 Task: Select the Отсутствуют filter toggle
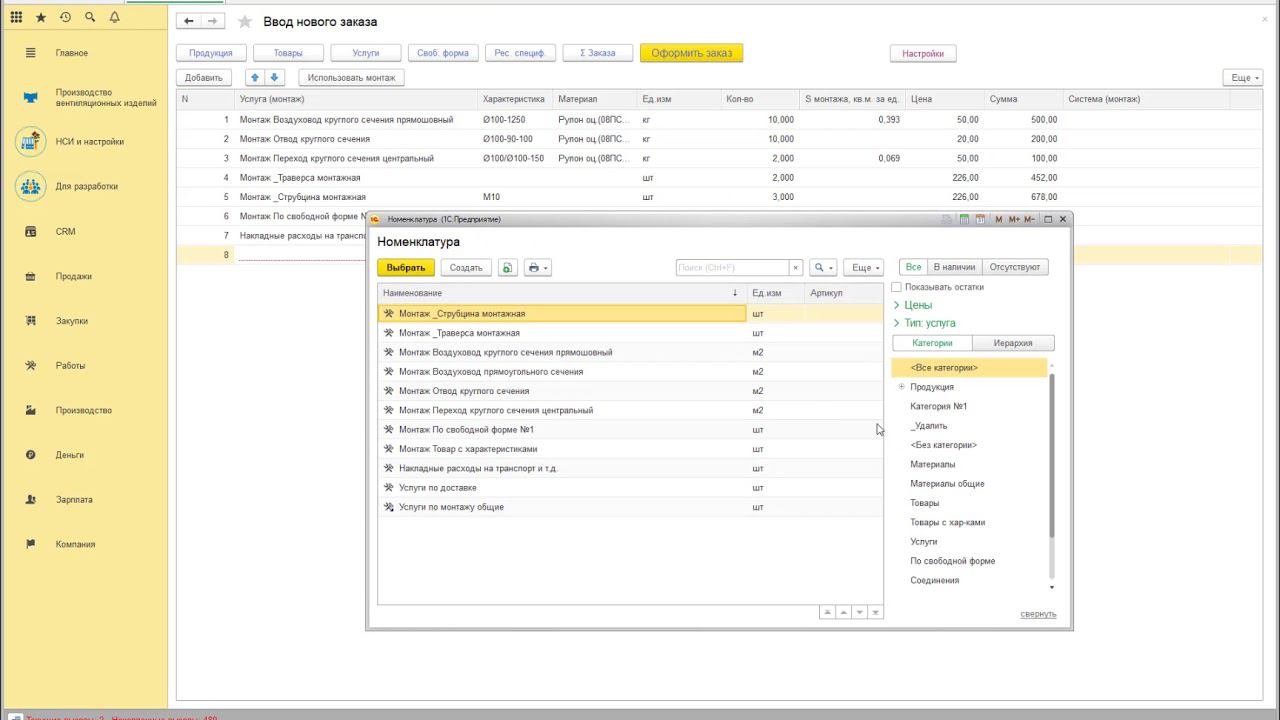pyautogui.click(x=1015, y=267)
